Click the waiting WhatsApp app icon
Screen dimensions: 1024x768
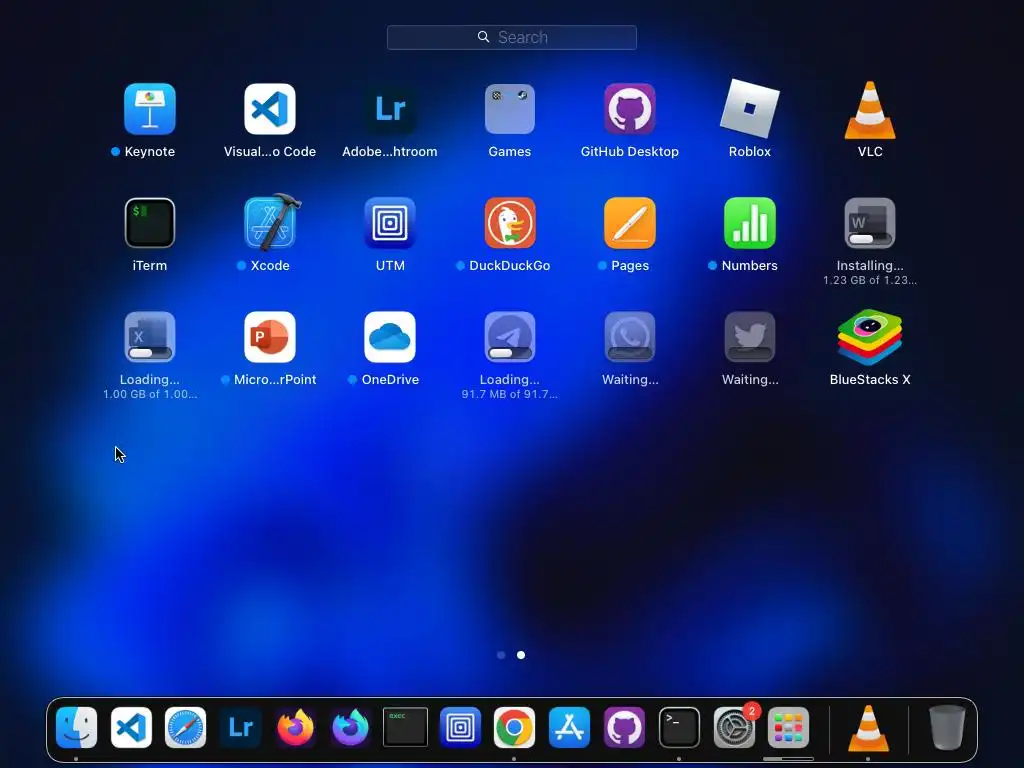630,337
